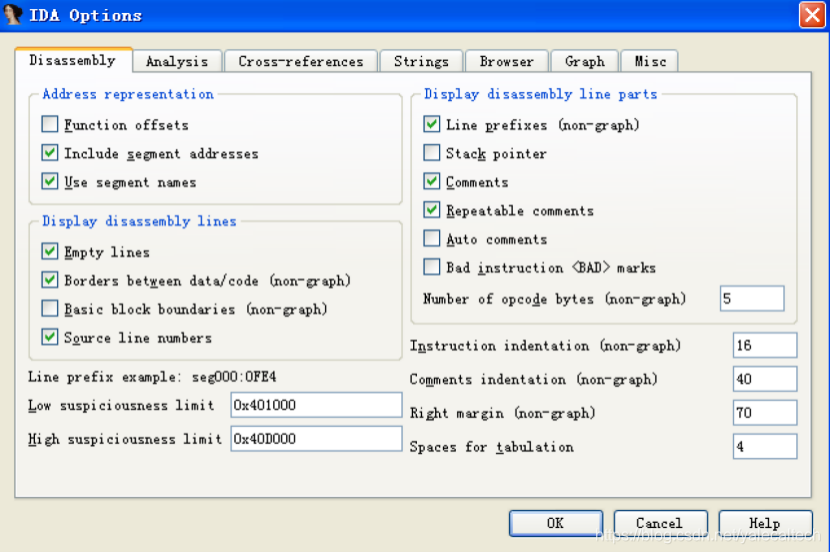This screenshot has width=830, height=554.
Task: Open the Graph tab
Action: coord(584,61)
